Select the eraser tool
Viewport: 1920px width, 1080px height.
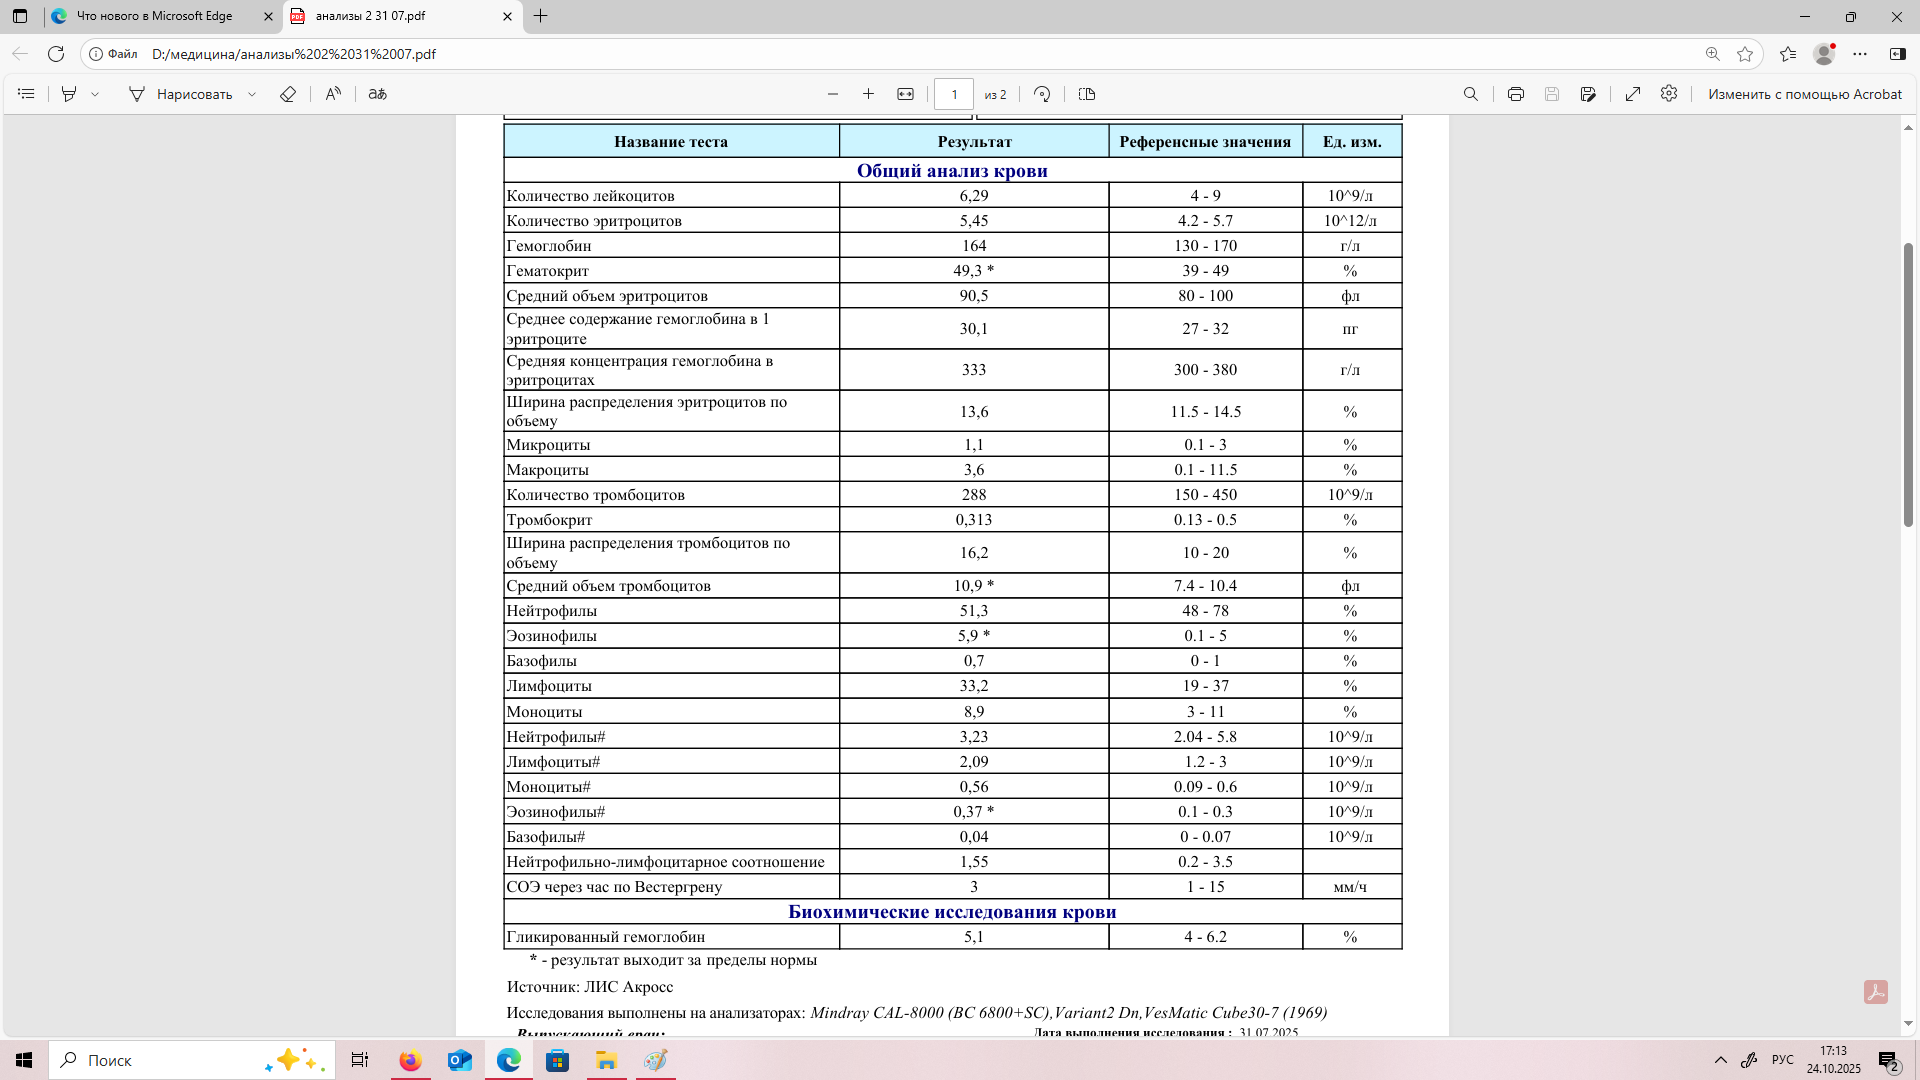point(288,94)
